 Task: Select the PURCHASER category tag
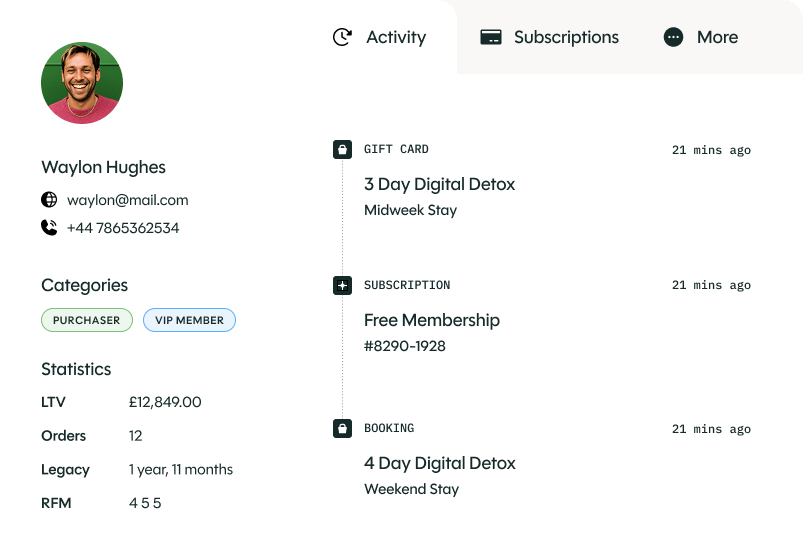(86, 320)
